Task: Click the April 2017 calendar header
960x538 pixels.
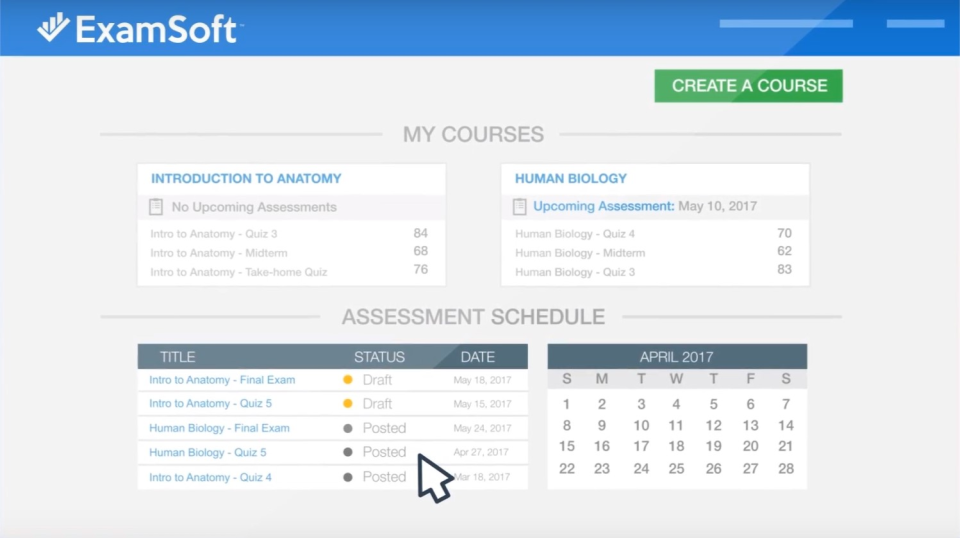Action: pos(677,357)
